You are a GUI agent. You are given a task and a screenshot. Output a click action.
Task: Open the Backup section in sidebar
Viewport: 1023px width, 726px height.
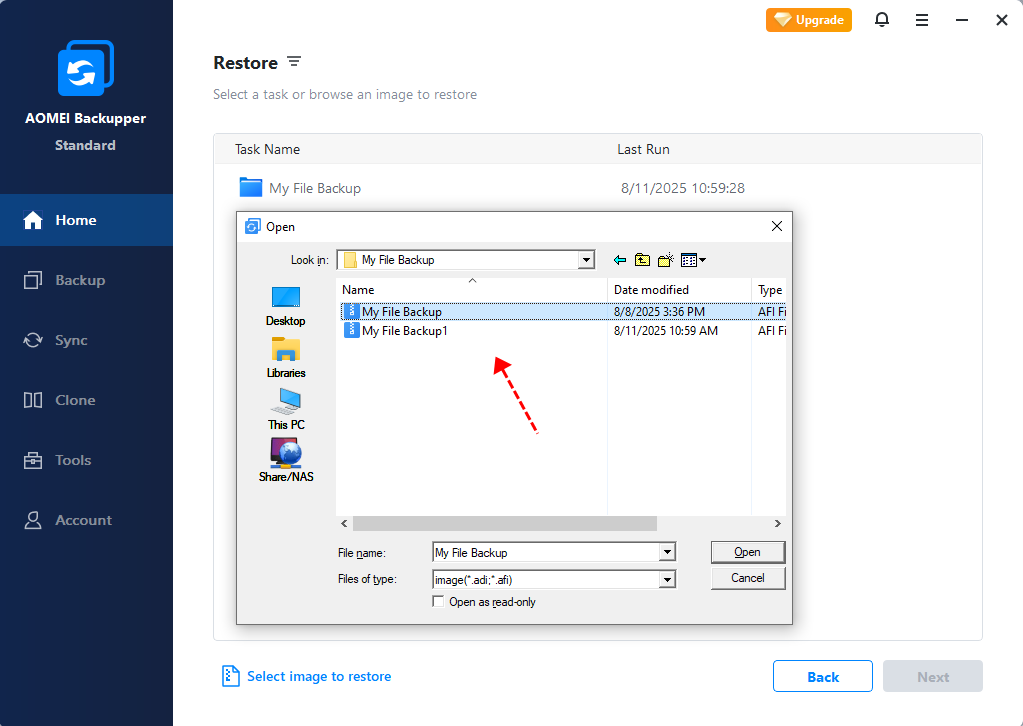pyautogui.click(x=86, y=280)
